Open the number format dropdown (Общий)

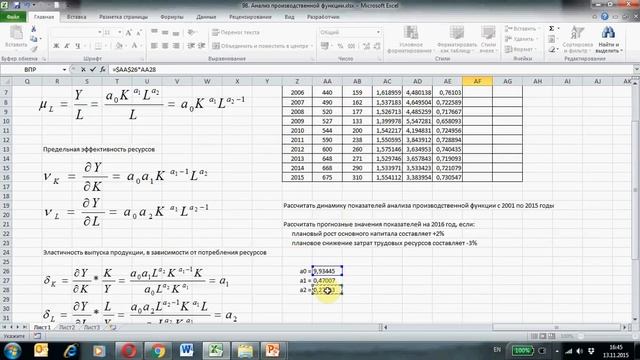(x=378, y=32)
